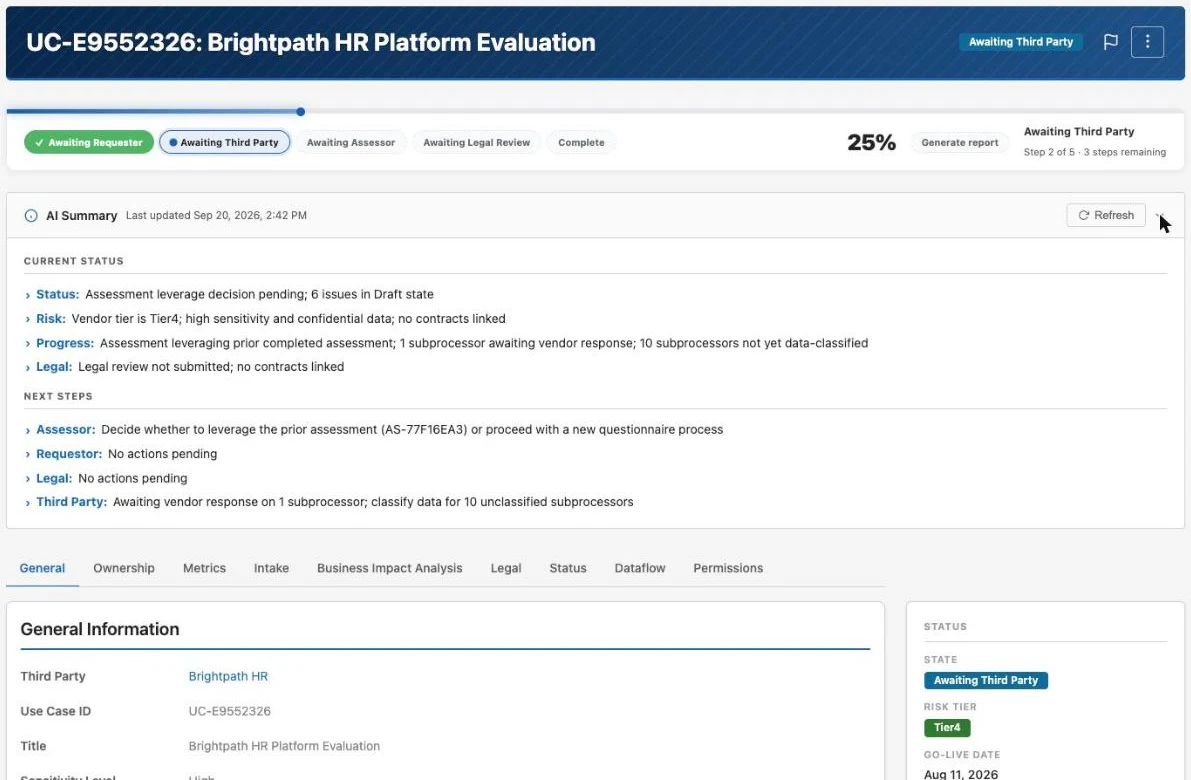Viewport: 1191px width, 780px height.
Task: Expand the Third Party next step
Action: pyautogui.click(x=28, y=502)
